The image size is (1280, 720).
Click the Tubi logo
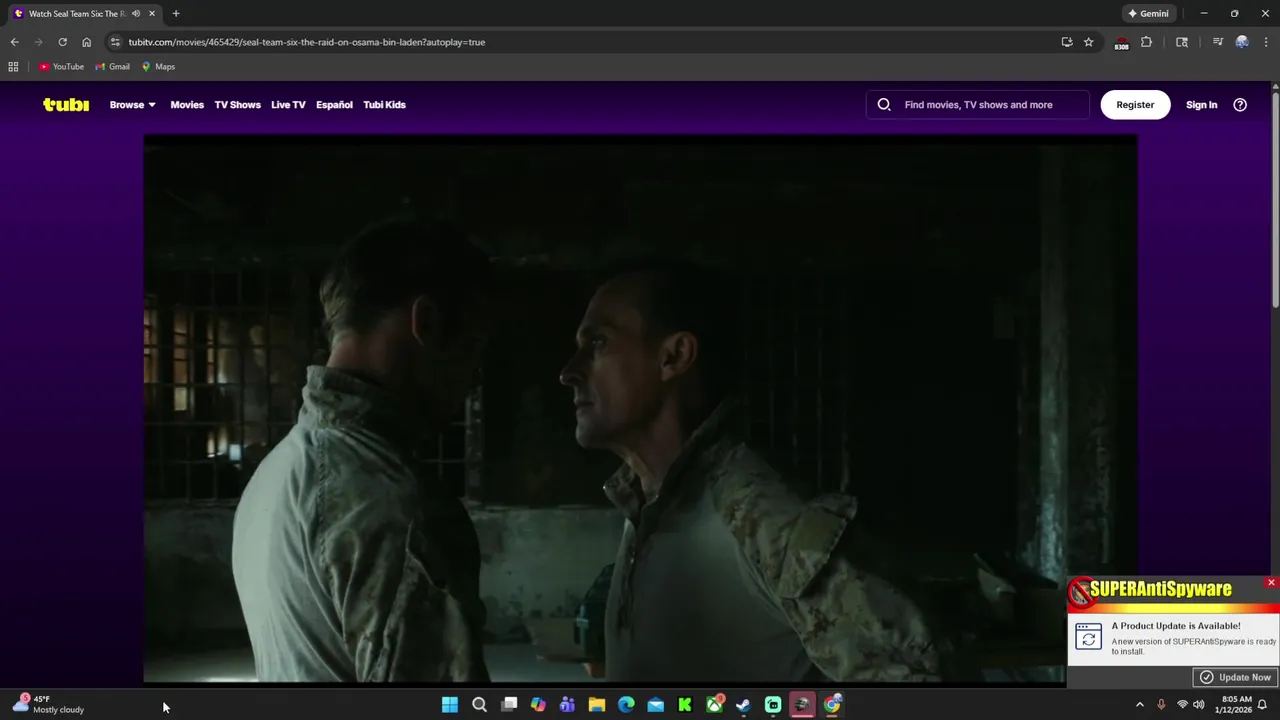pyautogui.click(x=66, y=104)
